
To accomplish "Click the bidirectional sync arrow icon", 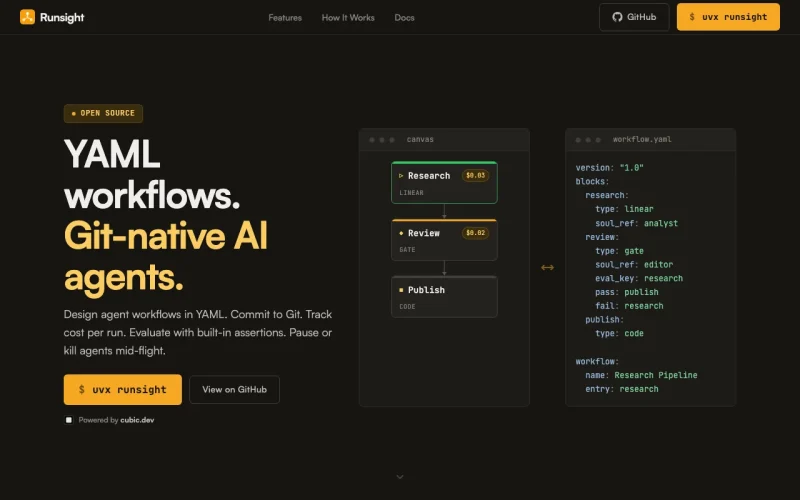I will click(x=547, y=267).
